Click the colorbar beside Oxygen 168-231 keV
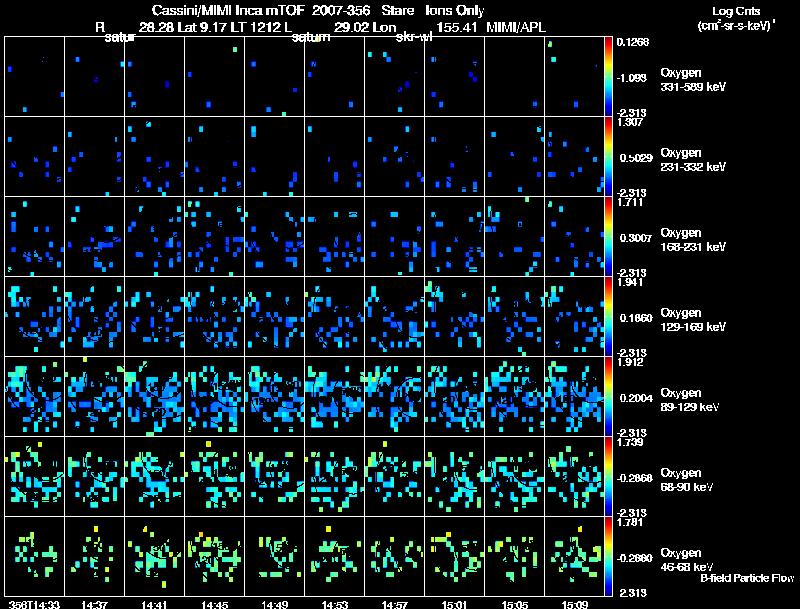This screenshot has height=609, width=800. pos(608,237)
